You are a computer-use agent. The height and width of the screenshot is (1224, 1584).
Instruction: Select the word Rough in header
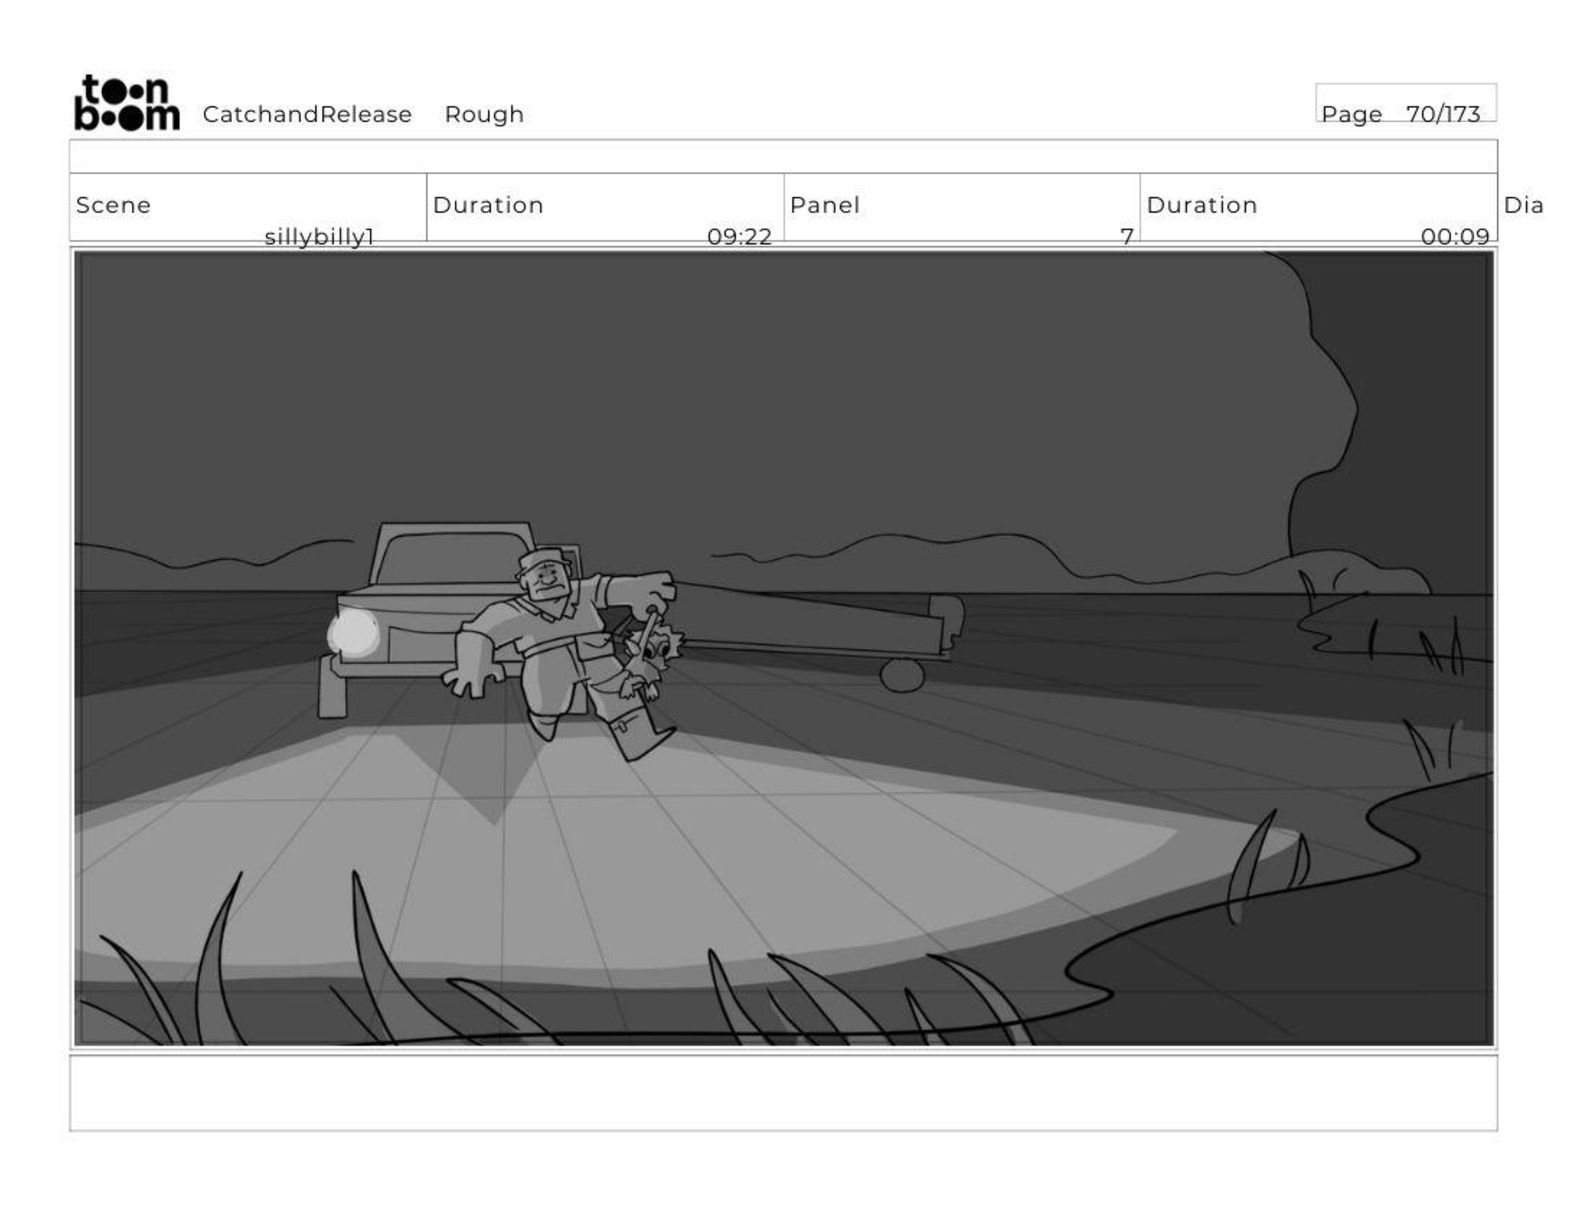coord(484,115)
